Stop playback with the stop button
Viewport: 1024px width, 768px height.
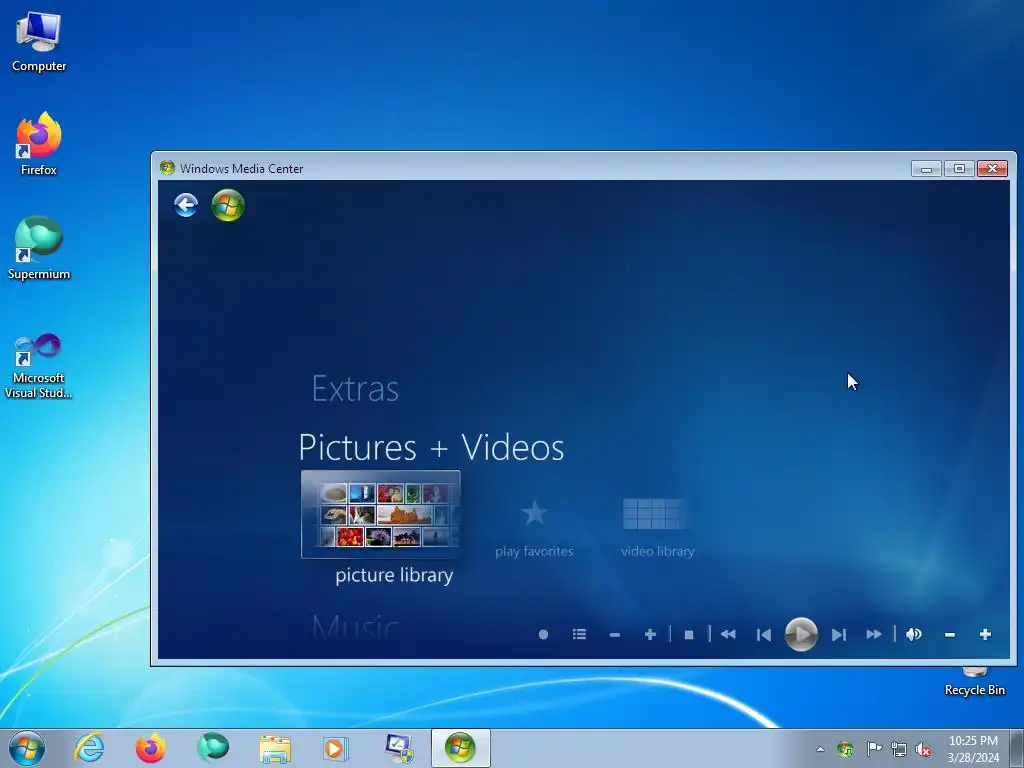click(689, 634)
